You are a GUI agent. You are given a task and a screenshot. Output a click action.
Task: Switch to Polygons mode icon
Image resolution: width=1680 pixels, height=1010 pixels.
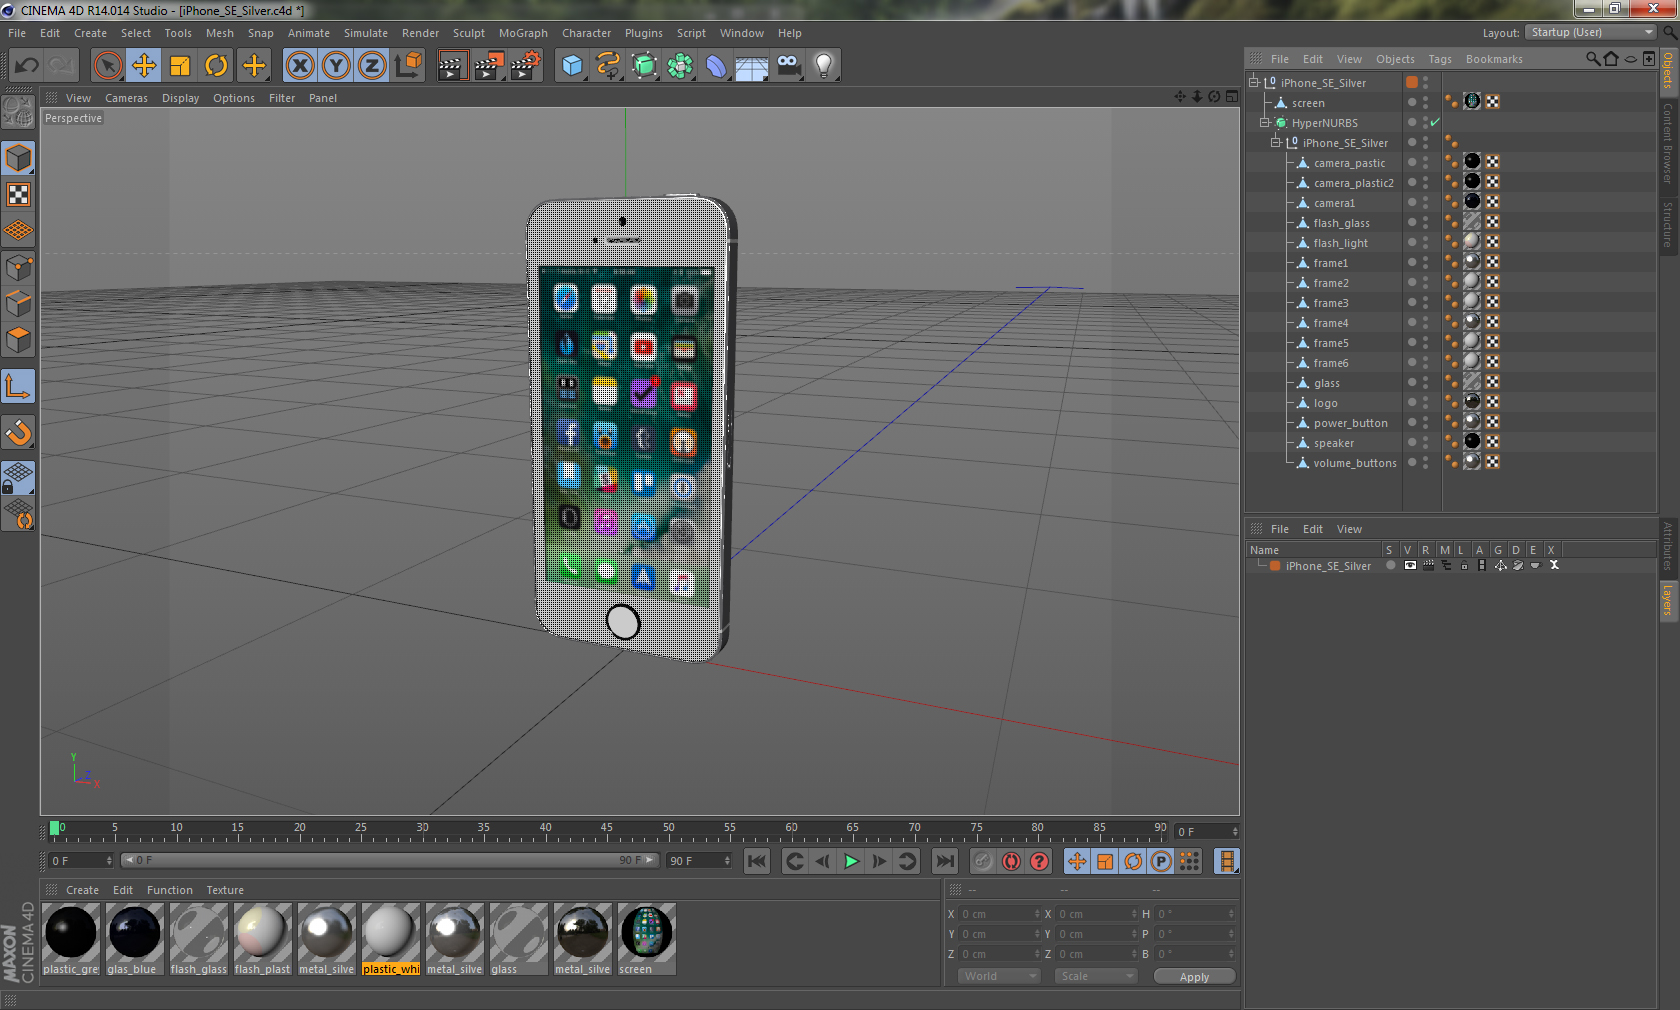(x=18, y=340)
